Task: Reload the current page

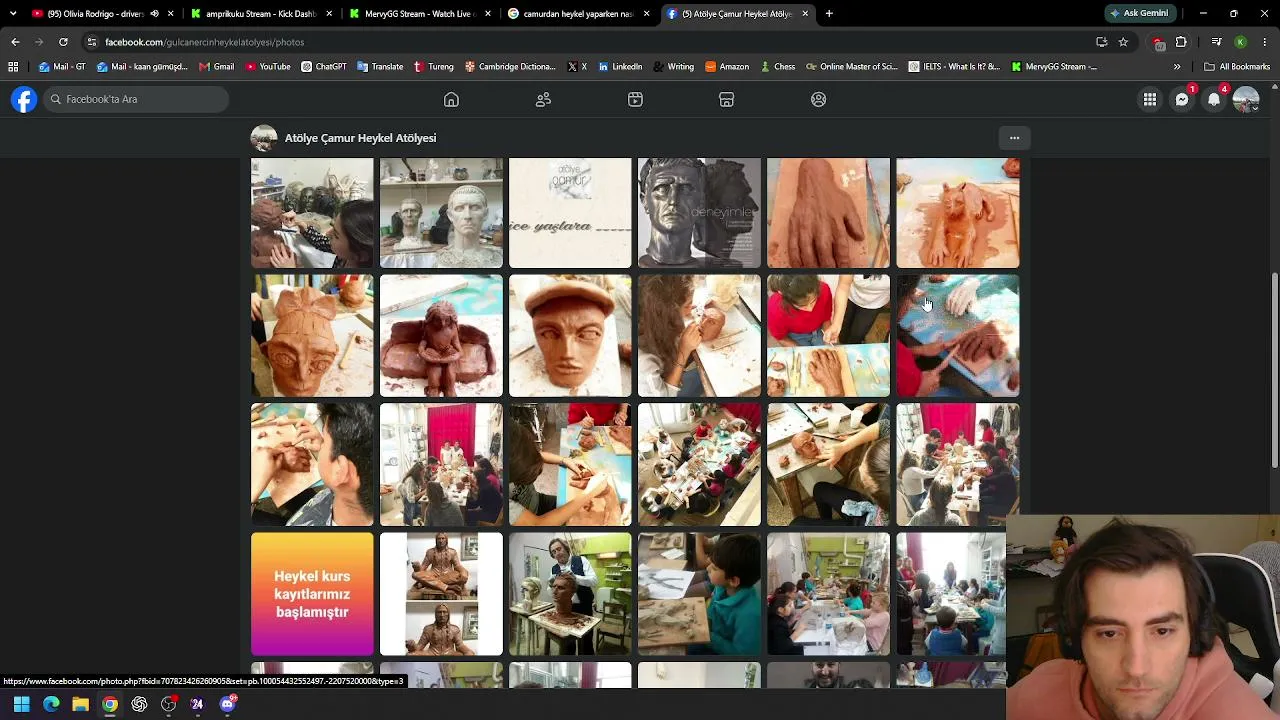Action: [63, 42]
